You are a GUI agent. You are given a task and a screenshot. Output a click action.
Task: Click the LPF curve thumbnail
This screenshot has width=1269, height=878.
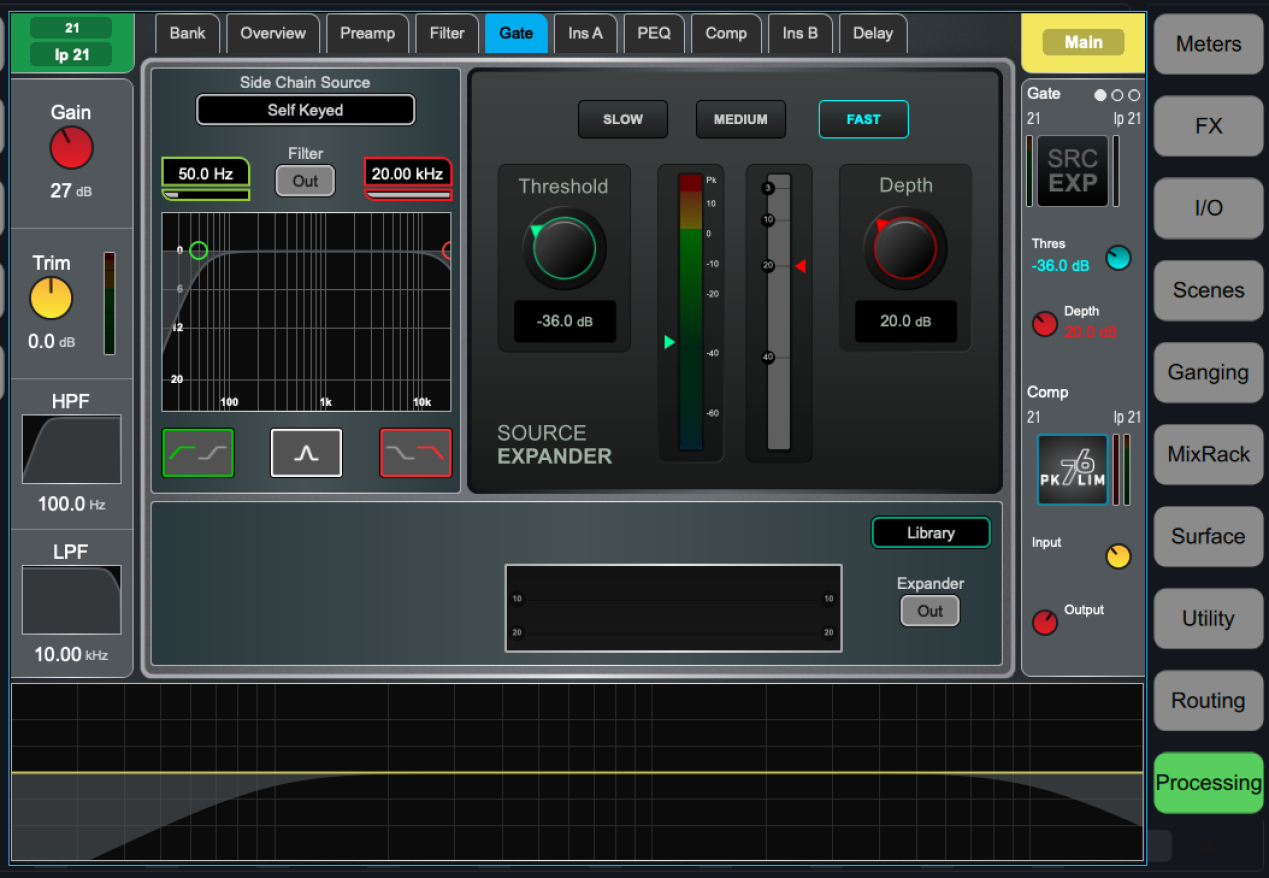click(x=71, y=600)
